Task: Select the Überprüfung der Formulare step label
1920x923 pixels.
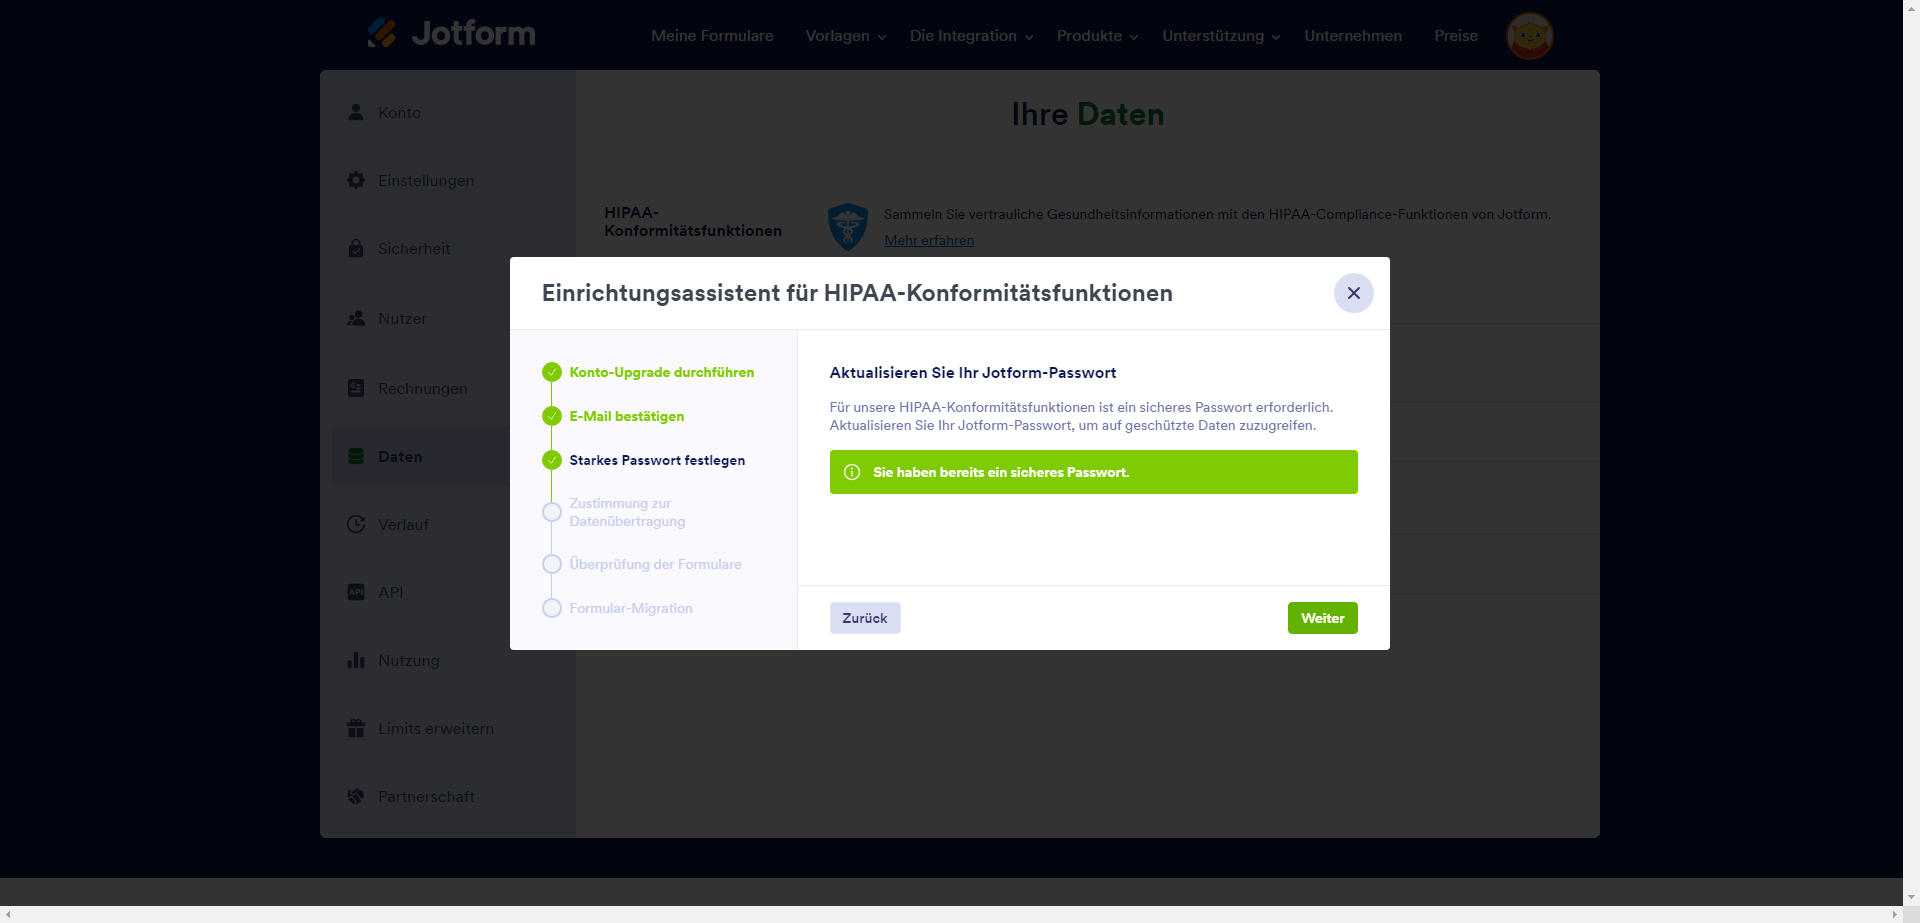Action: click(x=655, y=564)
